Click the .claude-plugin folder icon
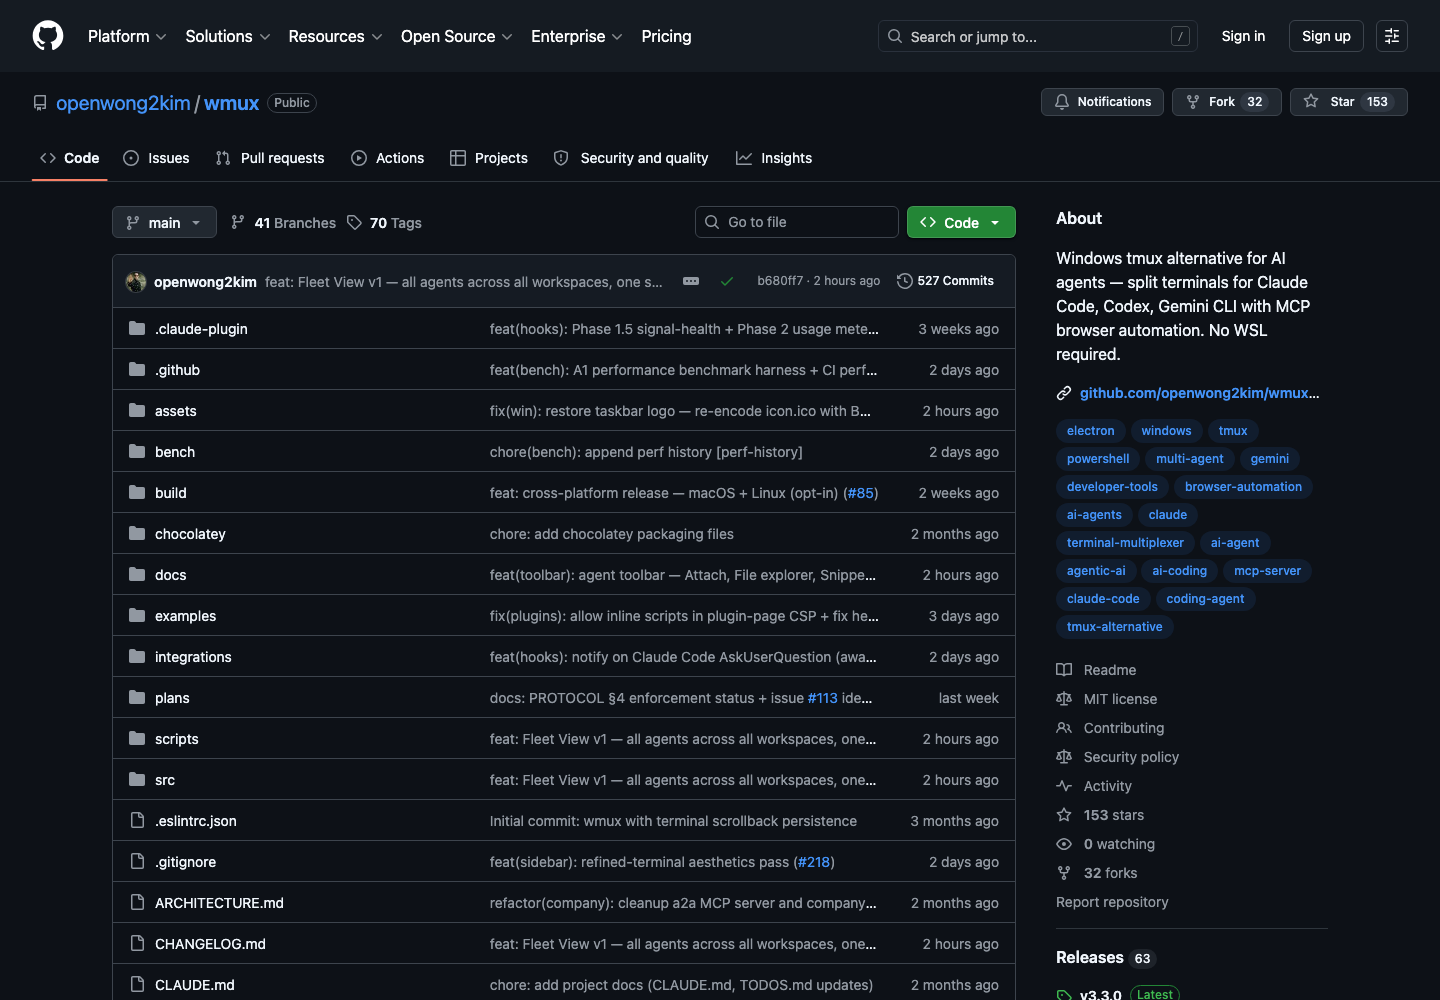 coord(137,328)
